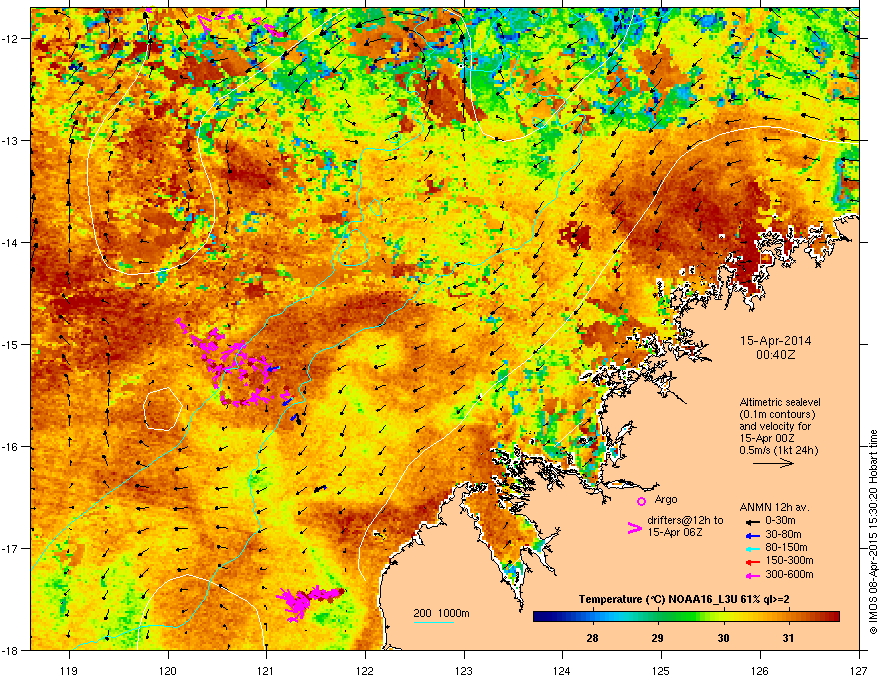Click the magenta Argo circle marker in legend
Image resolution: width=880 pixels, height=680 pixels.
point(641,501)
